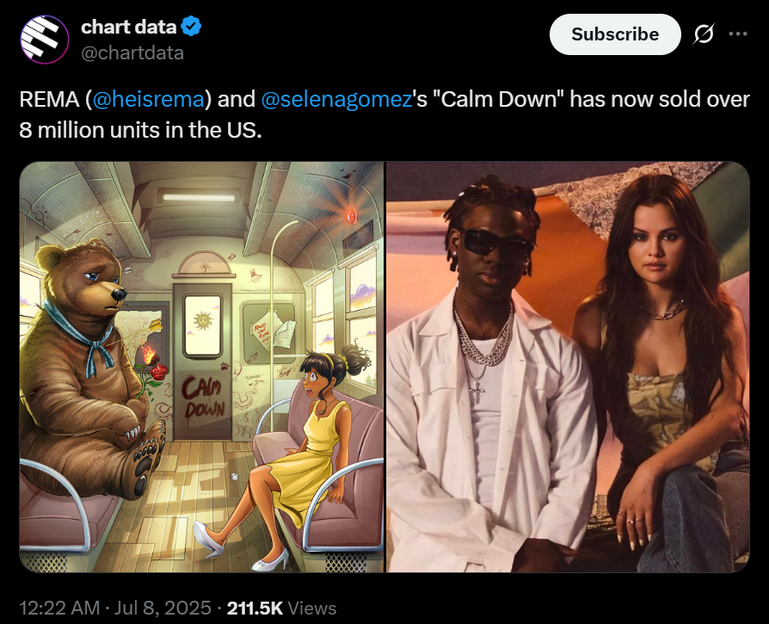Screen dimensions: 769x624
Task: Open the left cartoon train artwork
Action: pyautogui.click(x=201, y=366)
